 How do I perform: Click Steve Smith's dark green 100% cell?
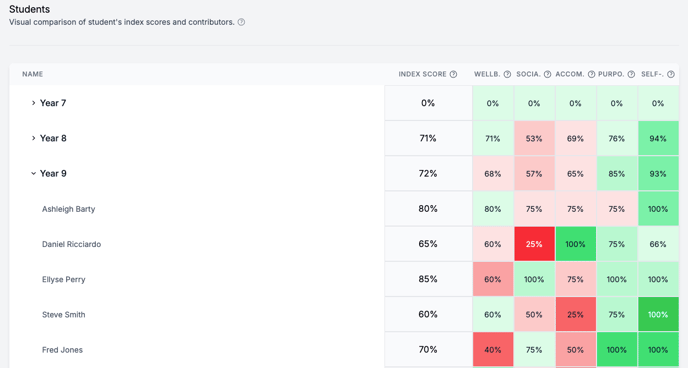pos(658,314)
